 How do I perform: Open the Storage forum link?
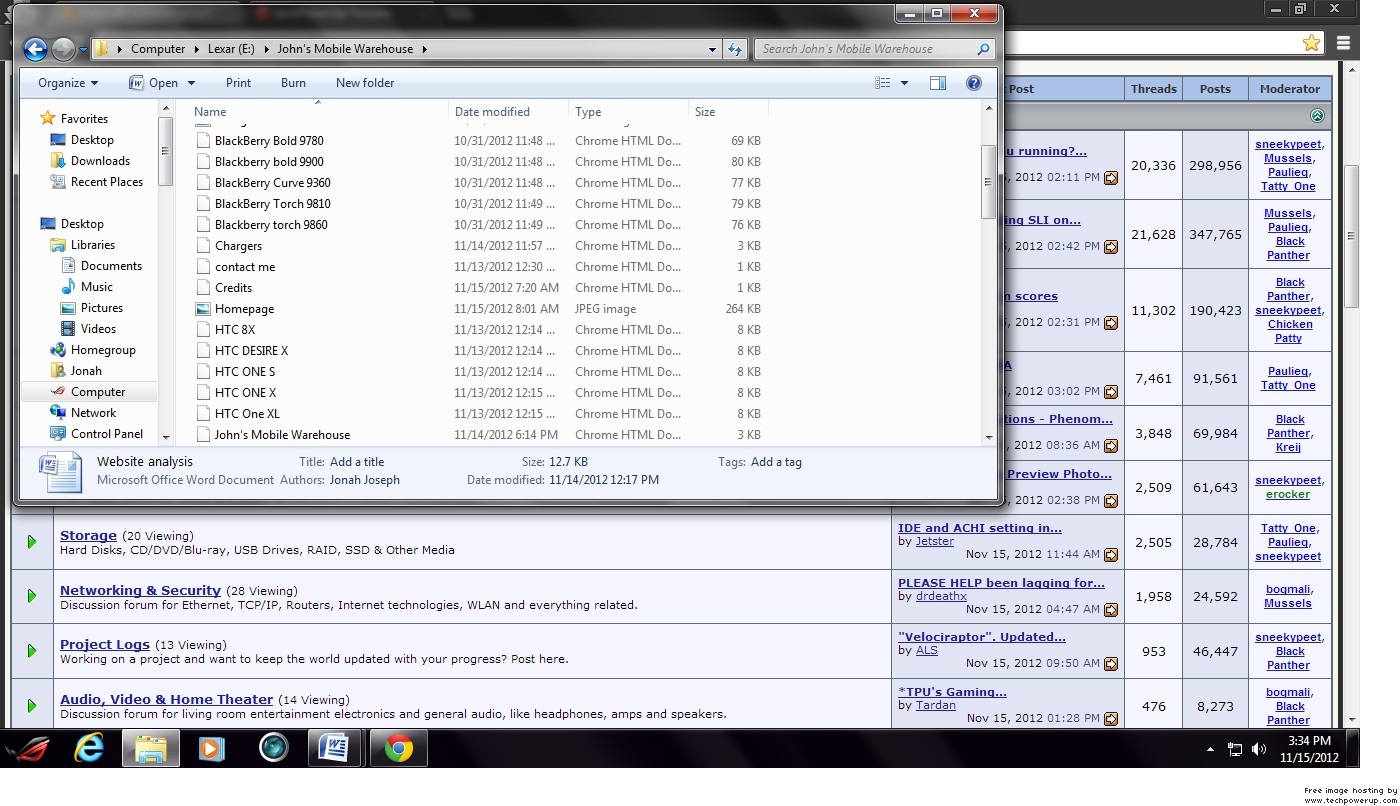tap(88, 535)
